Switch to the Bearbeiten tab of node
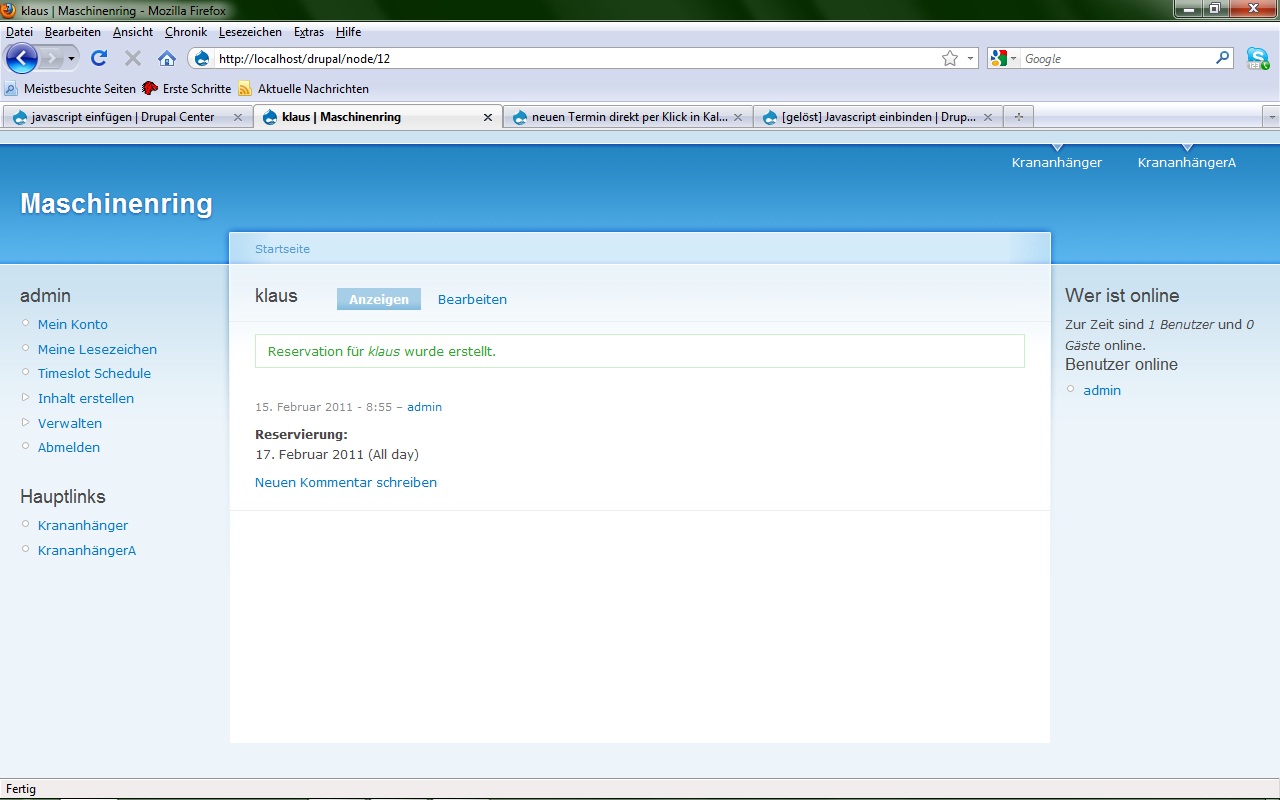 [x=472, y=299]
